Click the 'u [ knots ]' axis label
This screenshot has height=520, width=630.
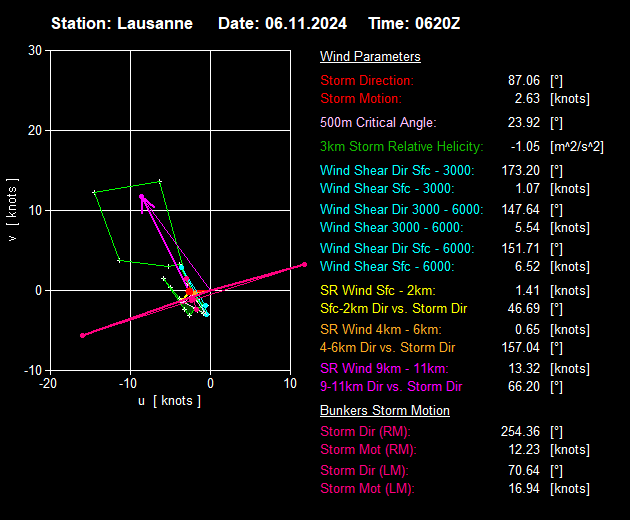click(169, 401)
